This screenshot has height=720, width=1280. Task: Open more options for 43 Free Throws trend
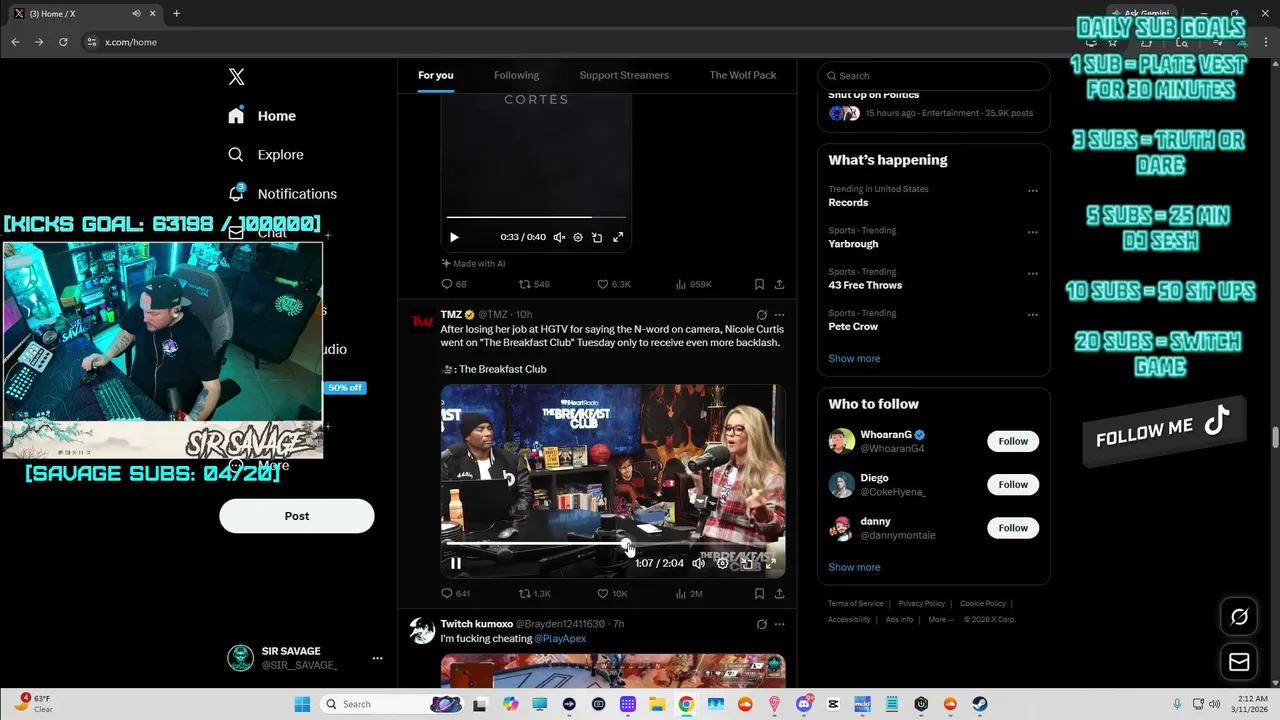click(x=1033, y=273)
